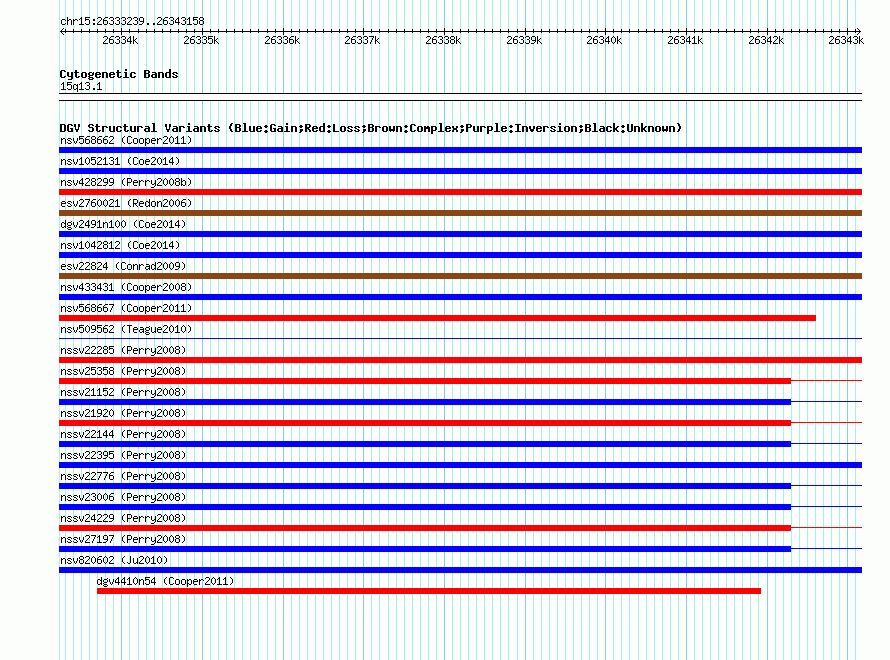The height and width of the screenshot is (660, 890).
Task: Click the nssv22395 blue bar
Action: click(x=460, y=465)
